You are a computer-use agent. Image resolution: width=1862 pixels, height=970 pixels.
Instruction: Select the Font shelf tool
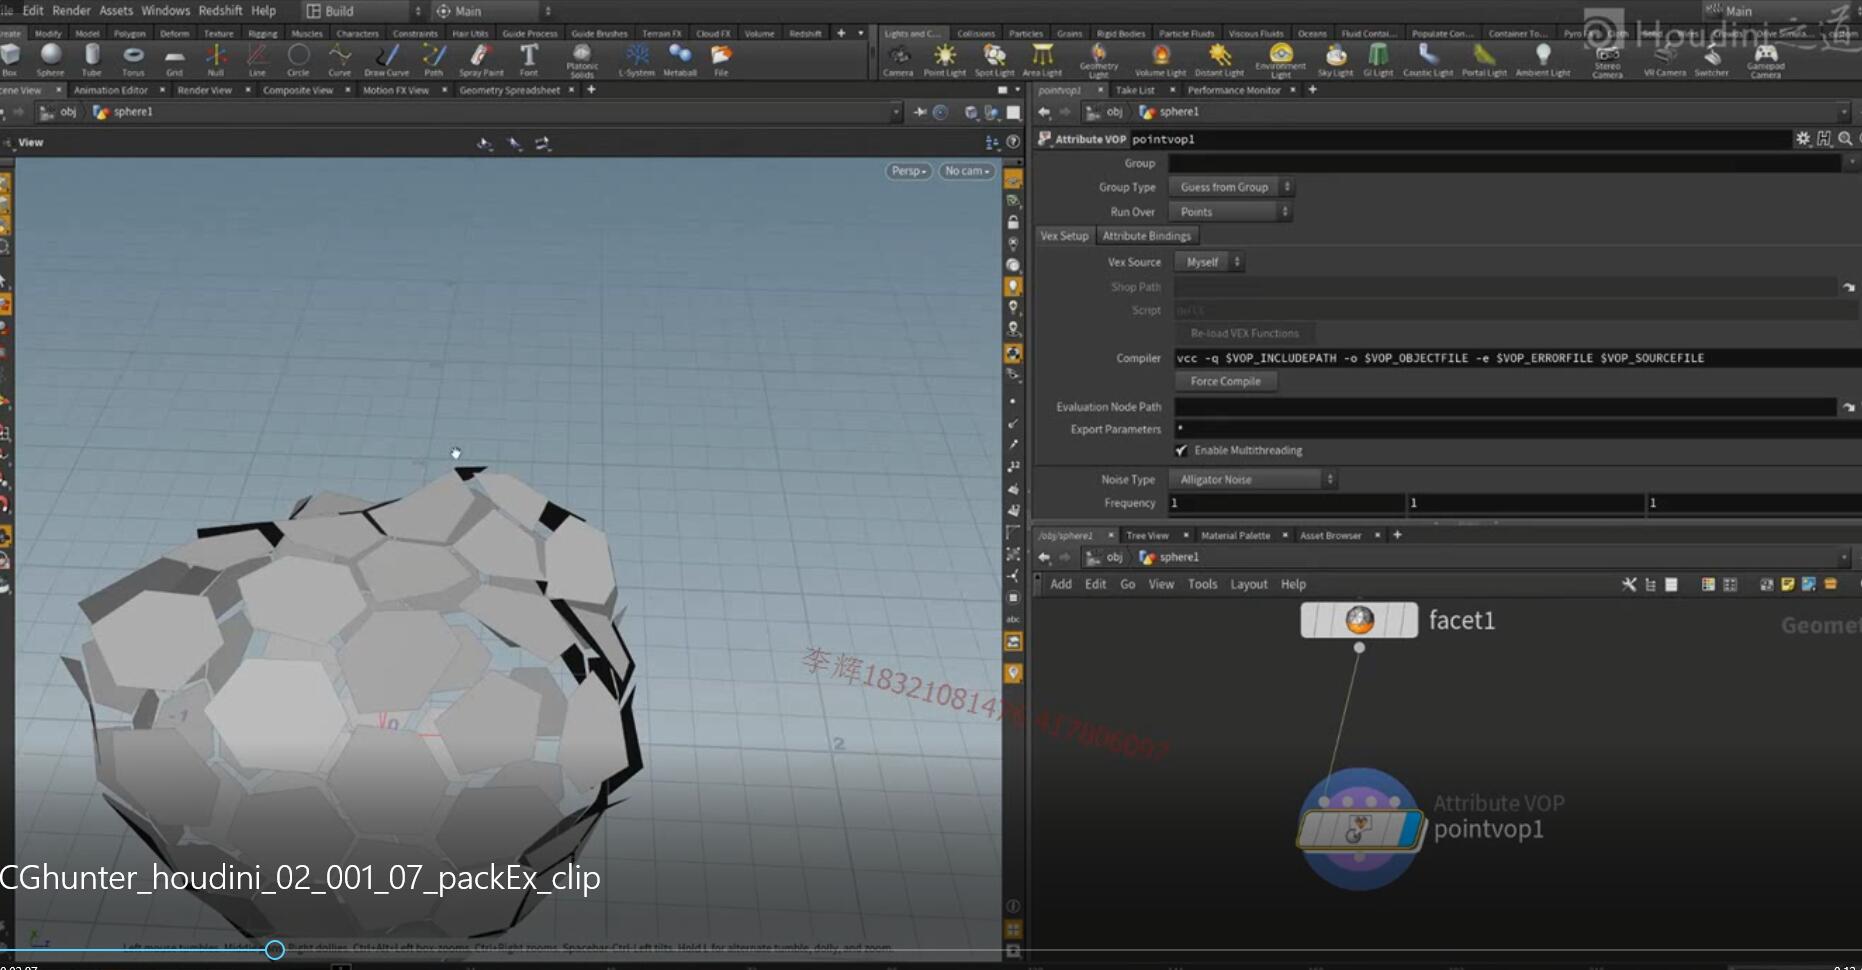529,59
